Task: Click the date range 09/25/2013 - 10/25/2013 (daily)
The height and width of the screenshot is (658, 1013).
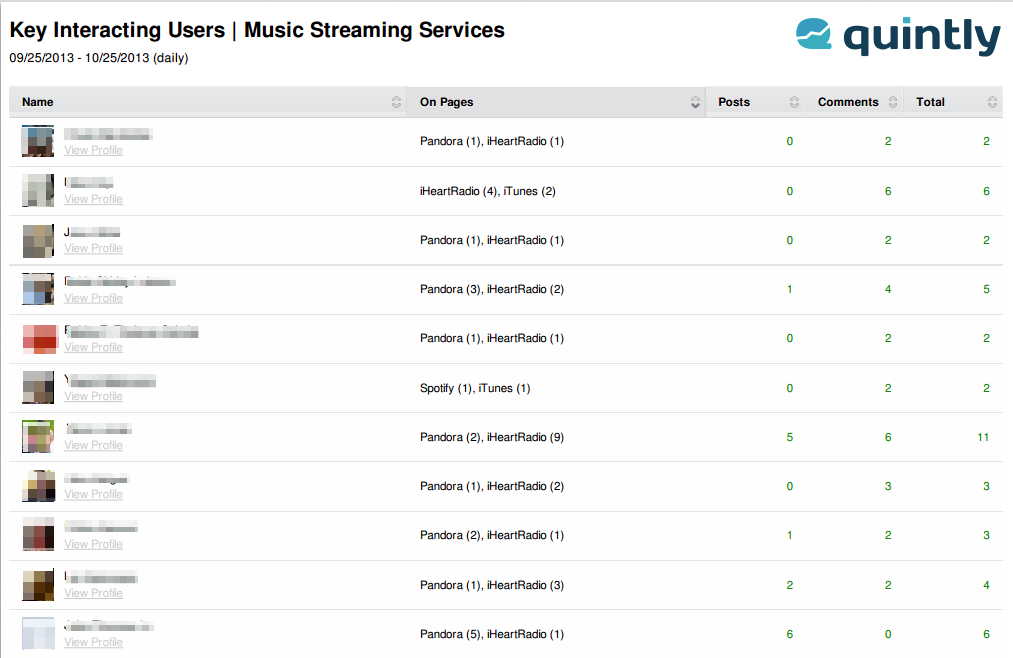Action: (99, 57)
